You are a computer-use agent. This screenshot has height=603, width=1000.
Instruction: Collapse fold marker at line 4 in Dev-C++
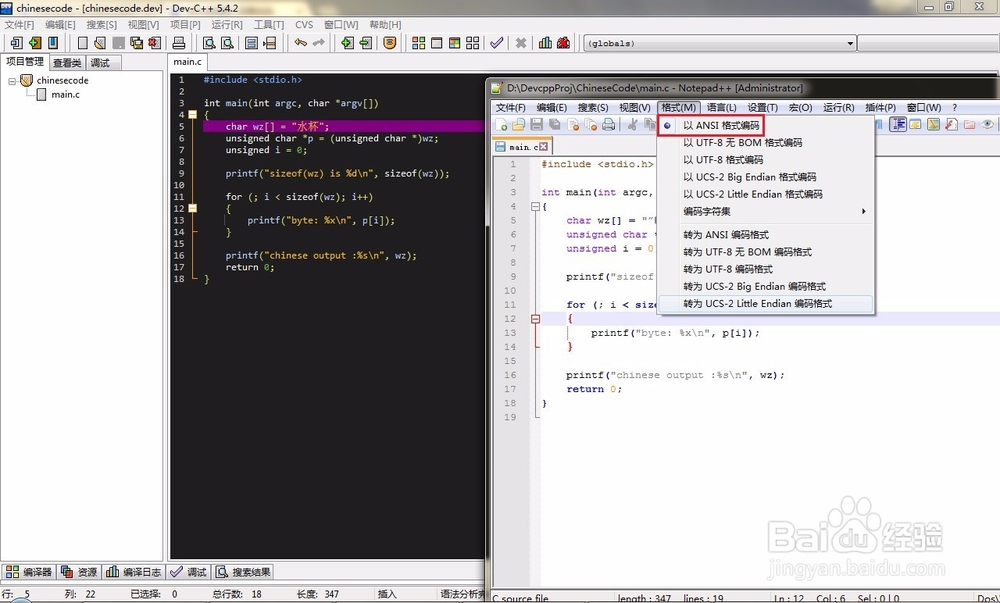pos(193,115)
